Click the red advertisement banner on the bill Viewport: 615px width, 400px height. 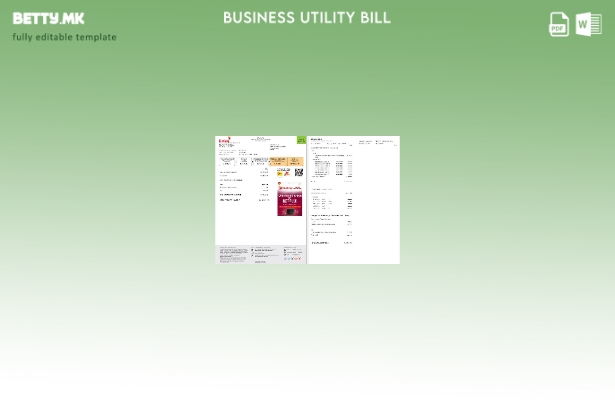pos(290,198)
